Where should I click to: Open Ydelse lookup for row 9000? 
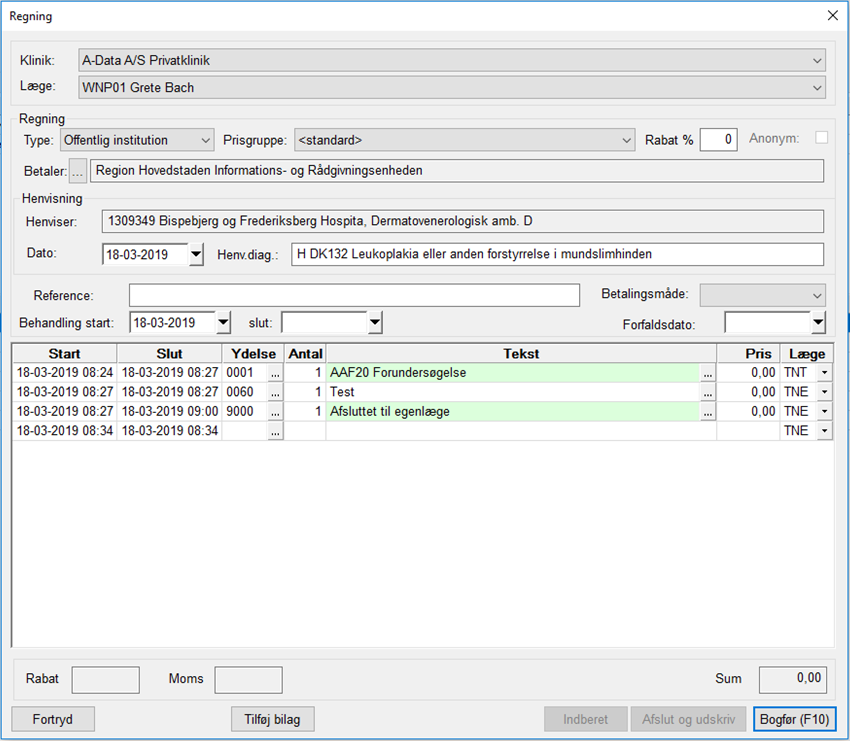(x=275, y=412)
